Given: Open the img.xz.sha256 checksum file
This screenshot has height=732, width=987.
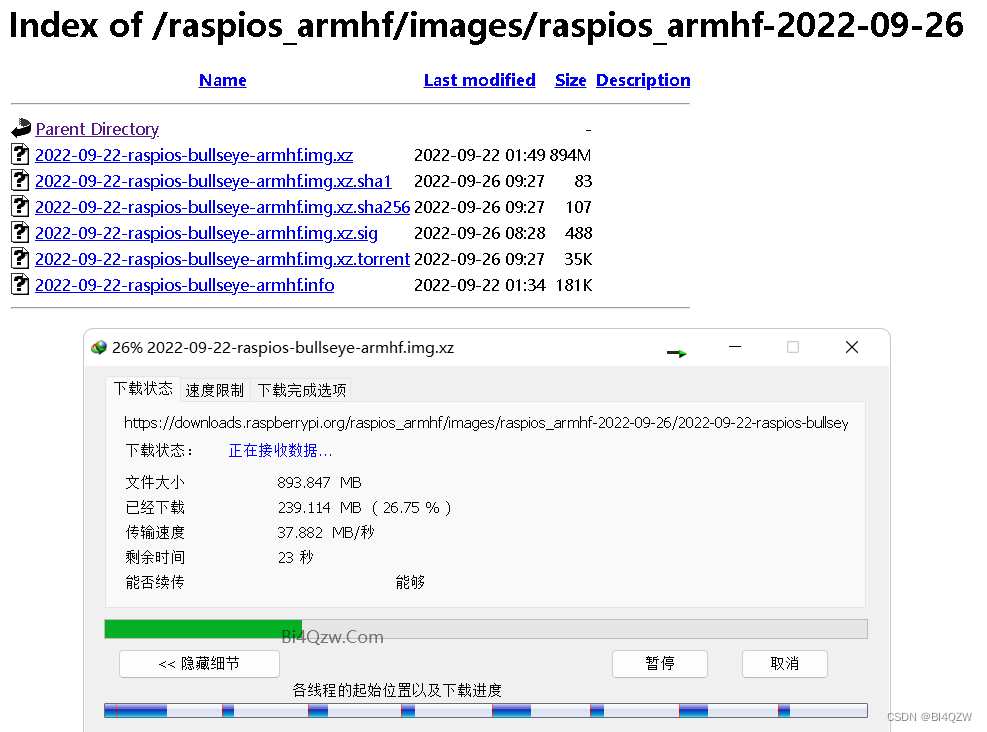Looking at the screenshot, I should (x=222, y=207).
